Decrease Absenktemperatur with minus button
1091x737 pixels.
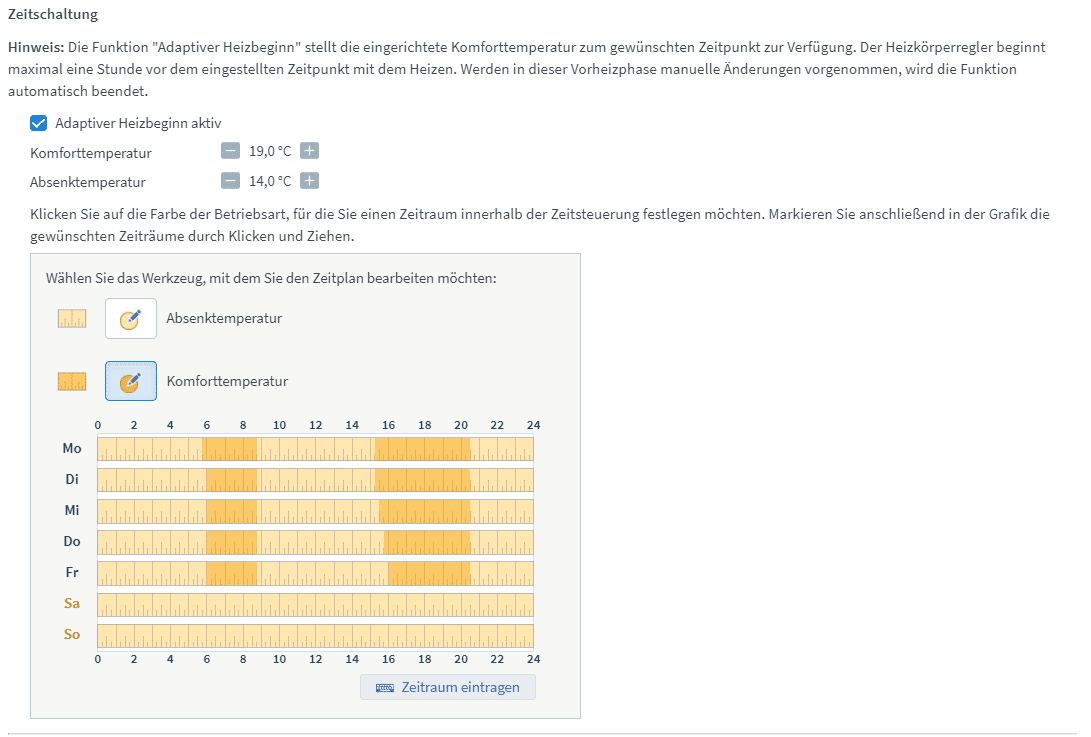tap(230, 181)
